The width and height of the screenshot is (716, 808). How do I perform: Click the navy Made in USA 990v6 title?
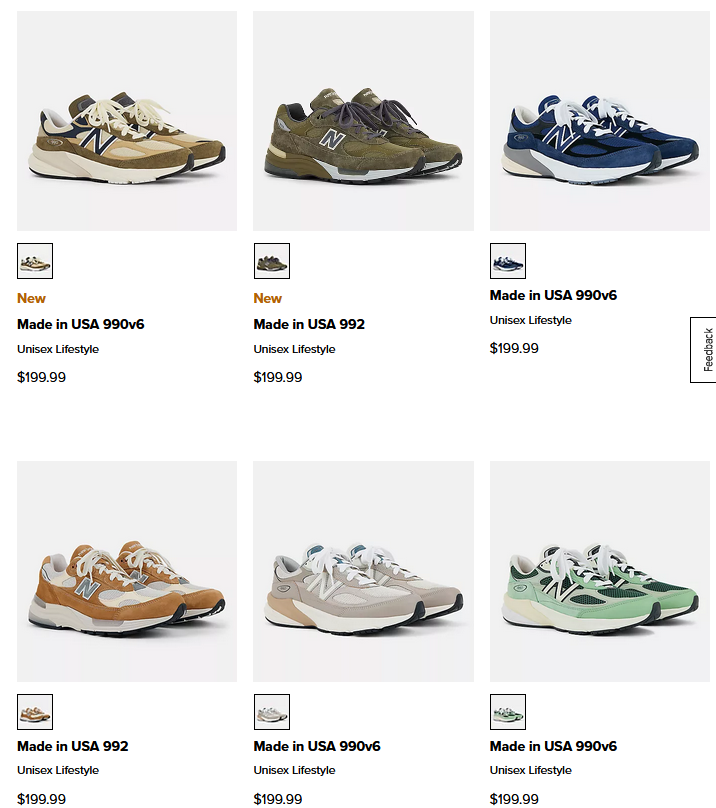click(553, 295)
